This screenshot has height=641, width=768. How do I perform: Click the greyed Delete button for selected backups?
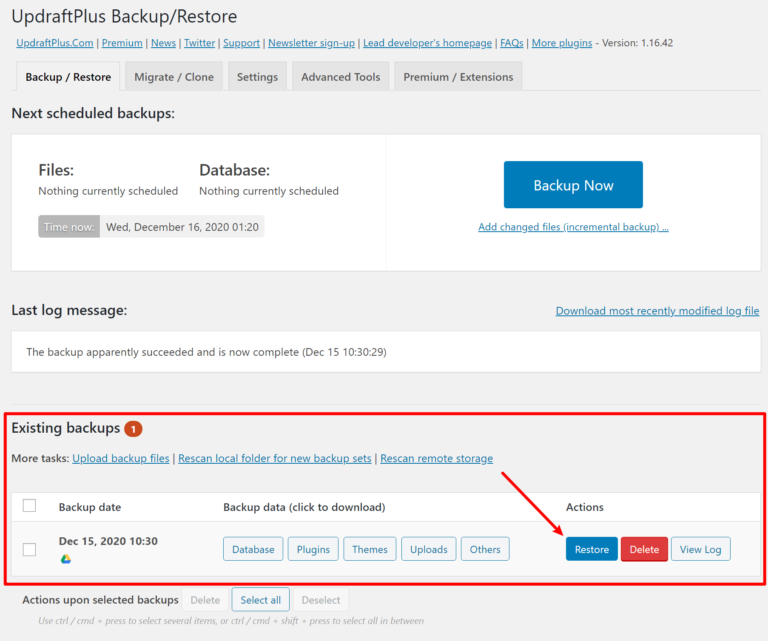pos(205,600)
